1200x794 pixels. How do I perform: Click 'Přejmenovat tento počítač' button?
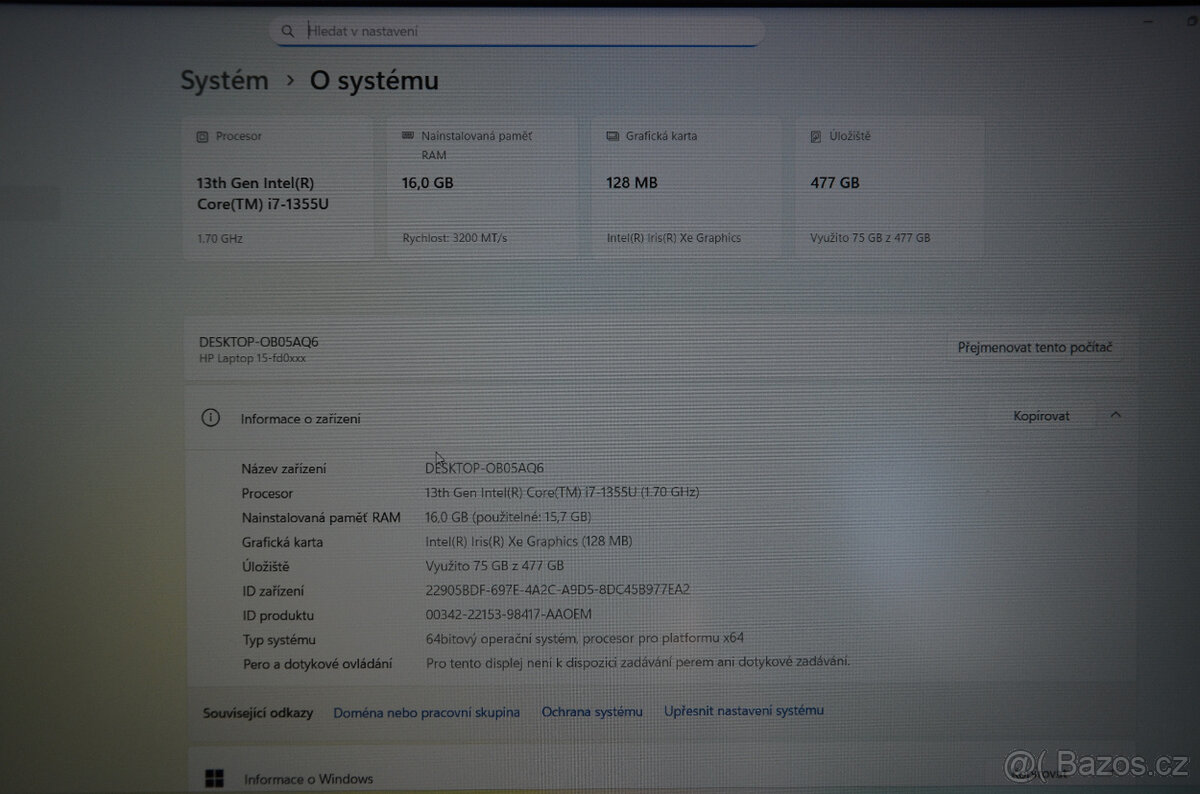coord(1035,348)
